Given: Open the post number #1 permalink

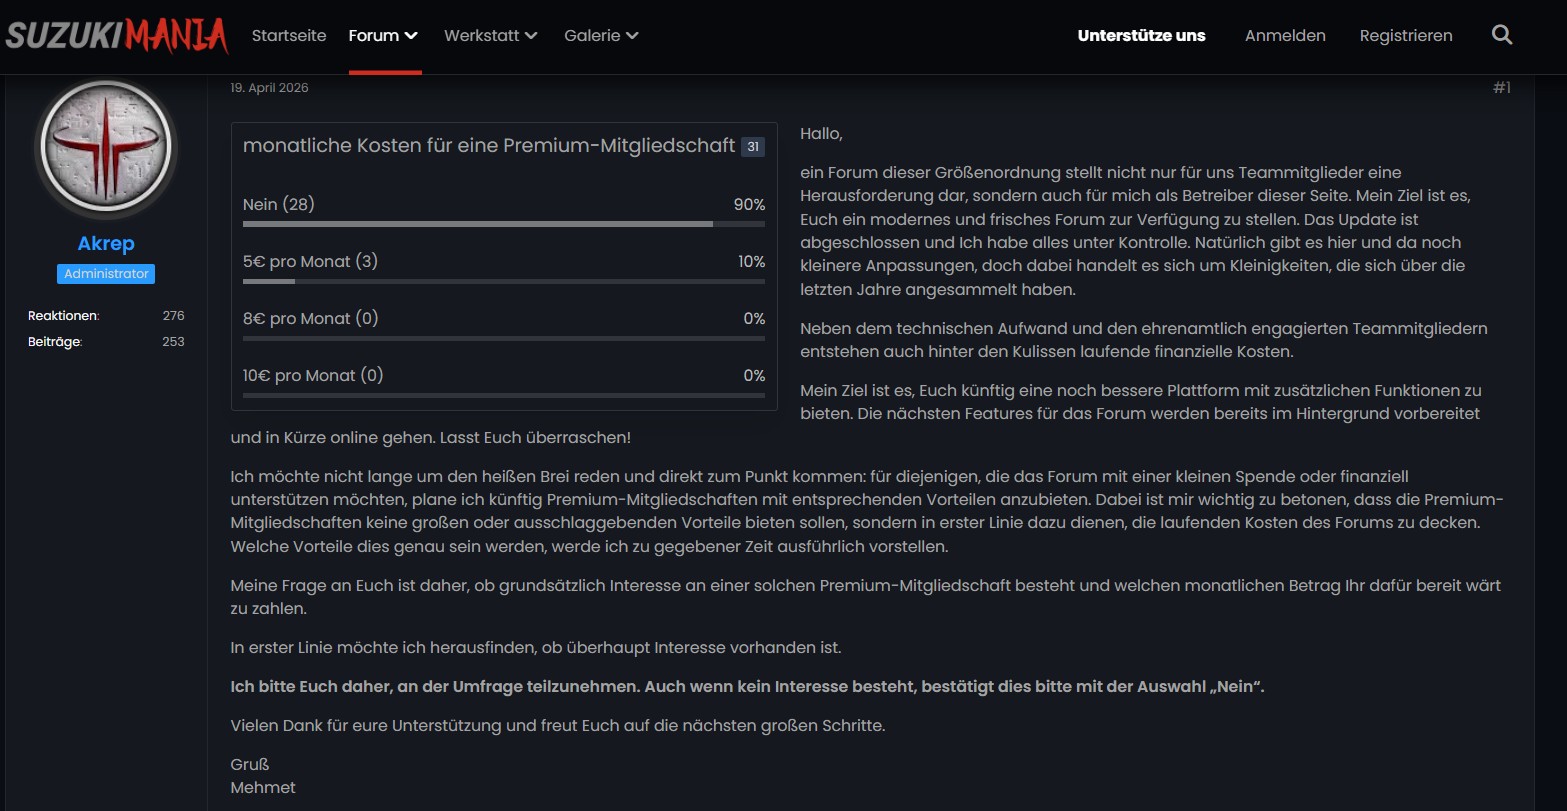Looking at the screenshot, I should 1502,88.
